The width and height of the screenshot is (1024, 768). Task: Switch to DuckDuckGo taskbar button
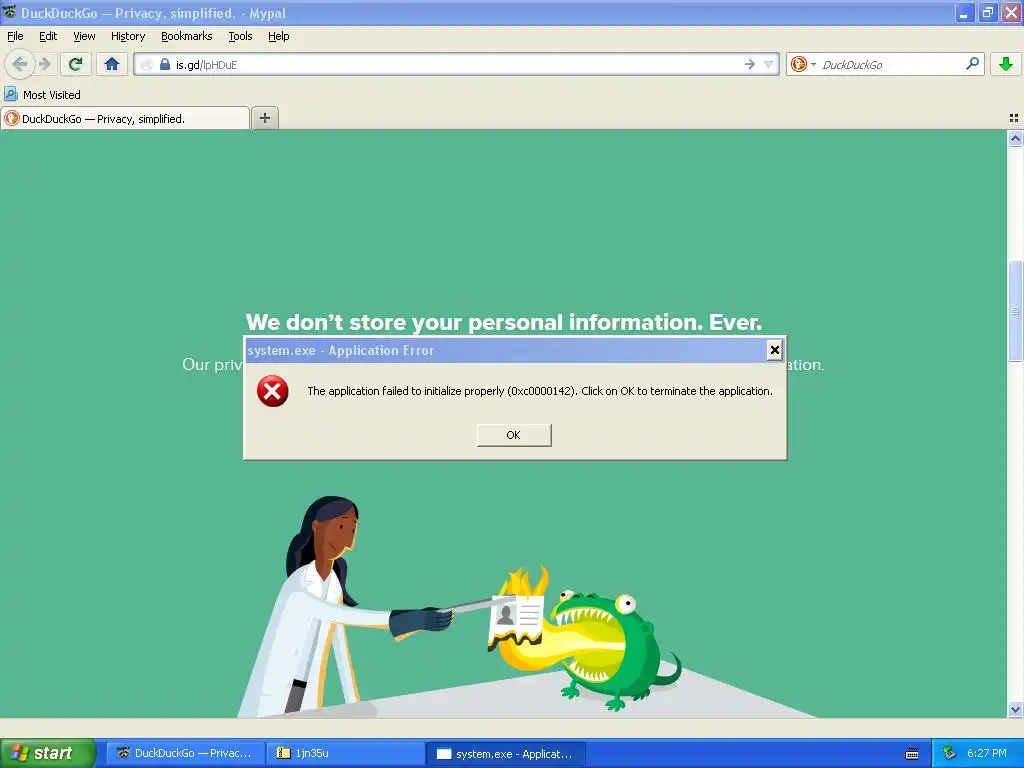[185, 753]
